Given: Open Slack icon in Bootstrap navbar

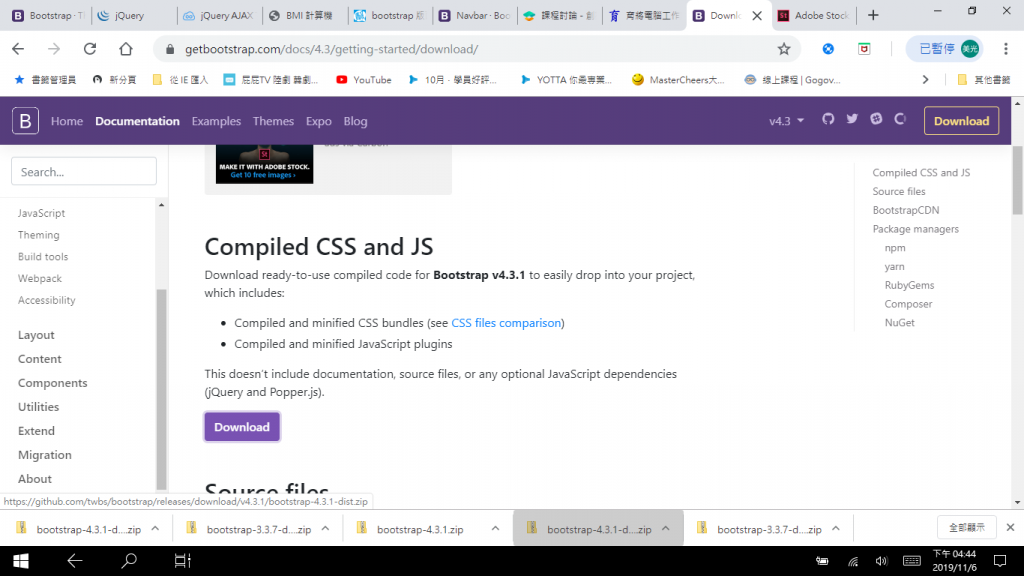Looking at the screenshot, I should (876, 120).
